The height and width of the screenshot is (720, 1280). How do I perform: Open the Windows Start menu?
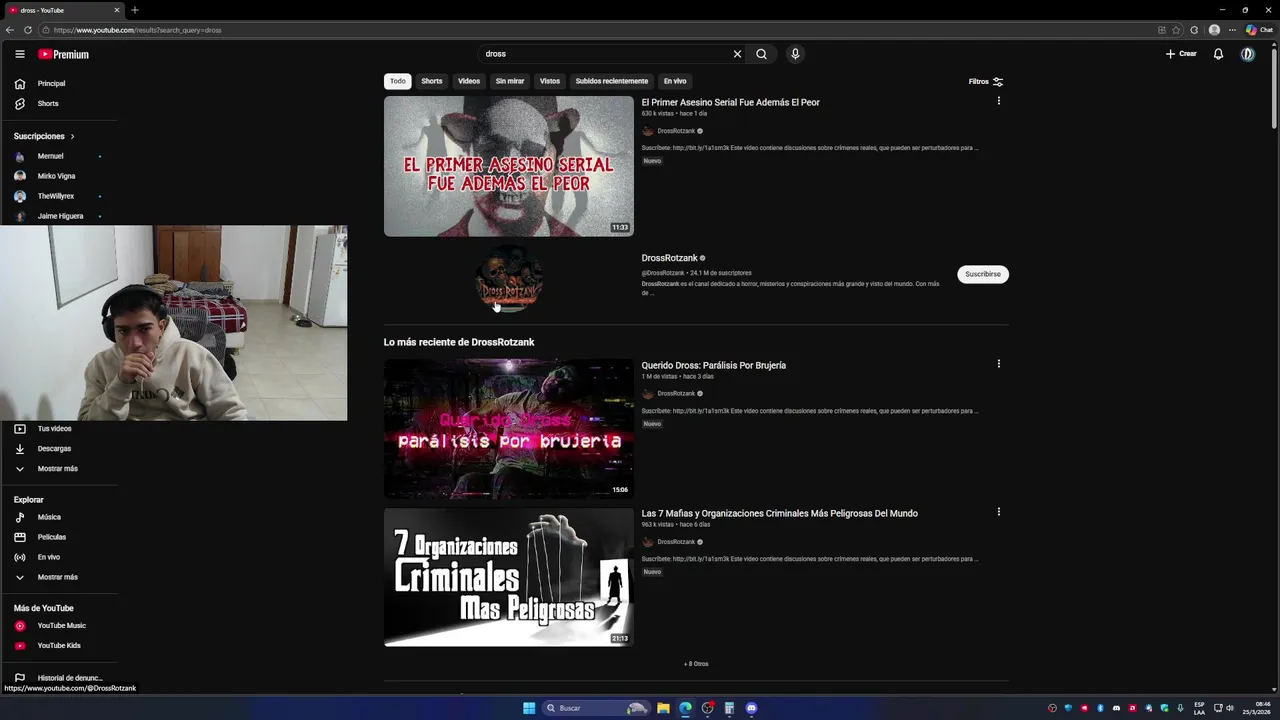pyautogui.click(x=529, y=708)
